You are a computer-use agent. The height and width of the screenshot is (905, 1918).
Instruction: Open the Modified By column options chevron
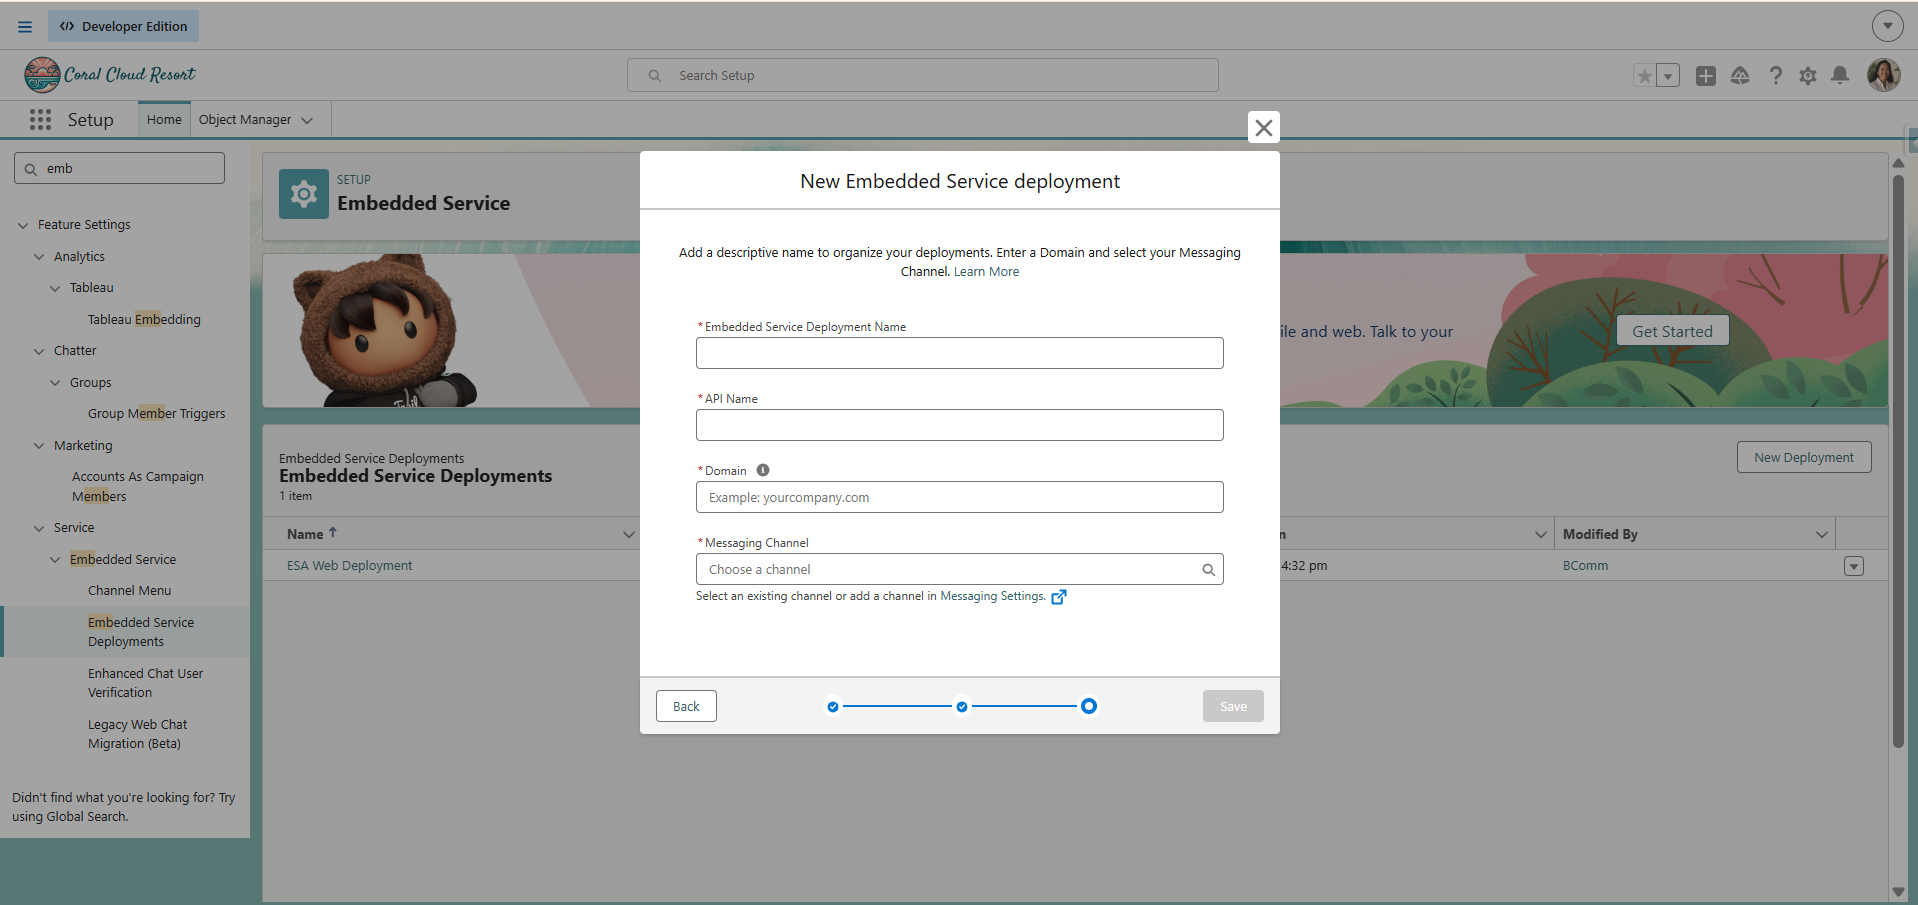(x=1821, y=534)
